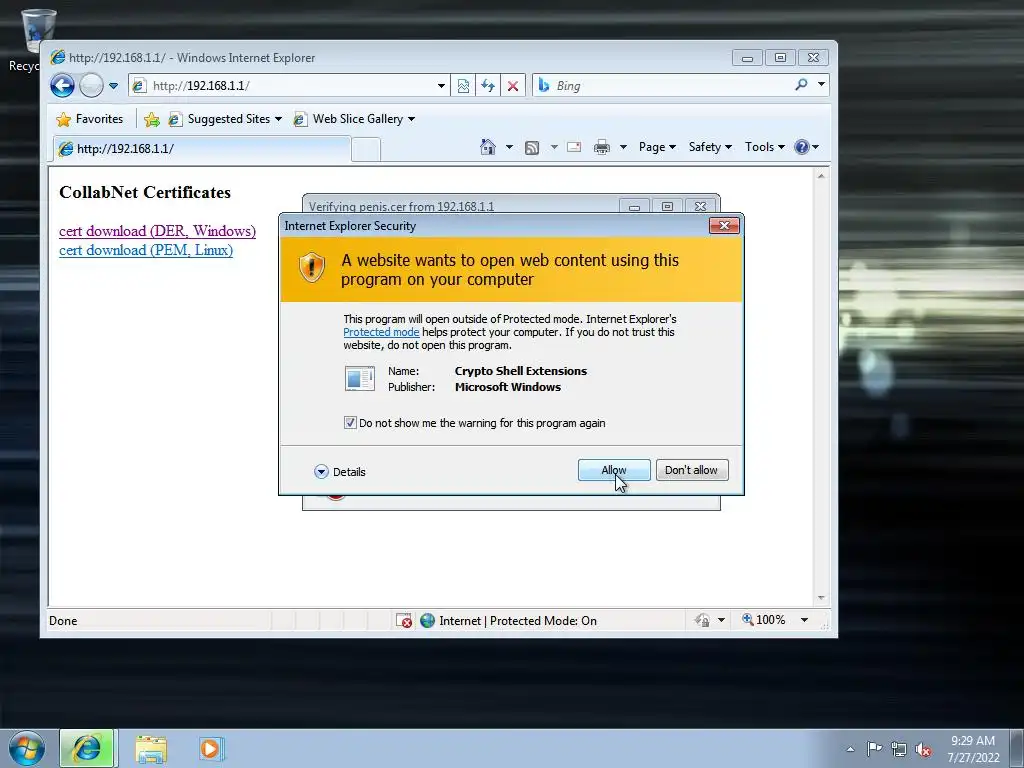Image resolution: width=1024 pixels, height=768 pixels.
Task: Open the Page menu
Action: pos(657,147)
